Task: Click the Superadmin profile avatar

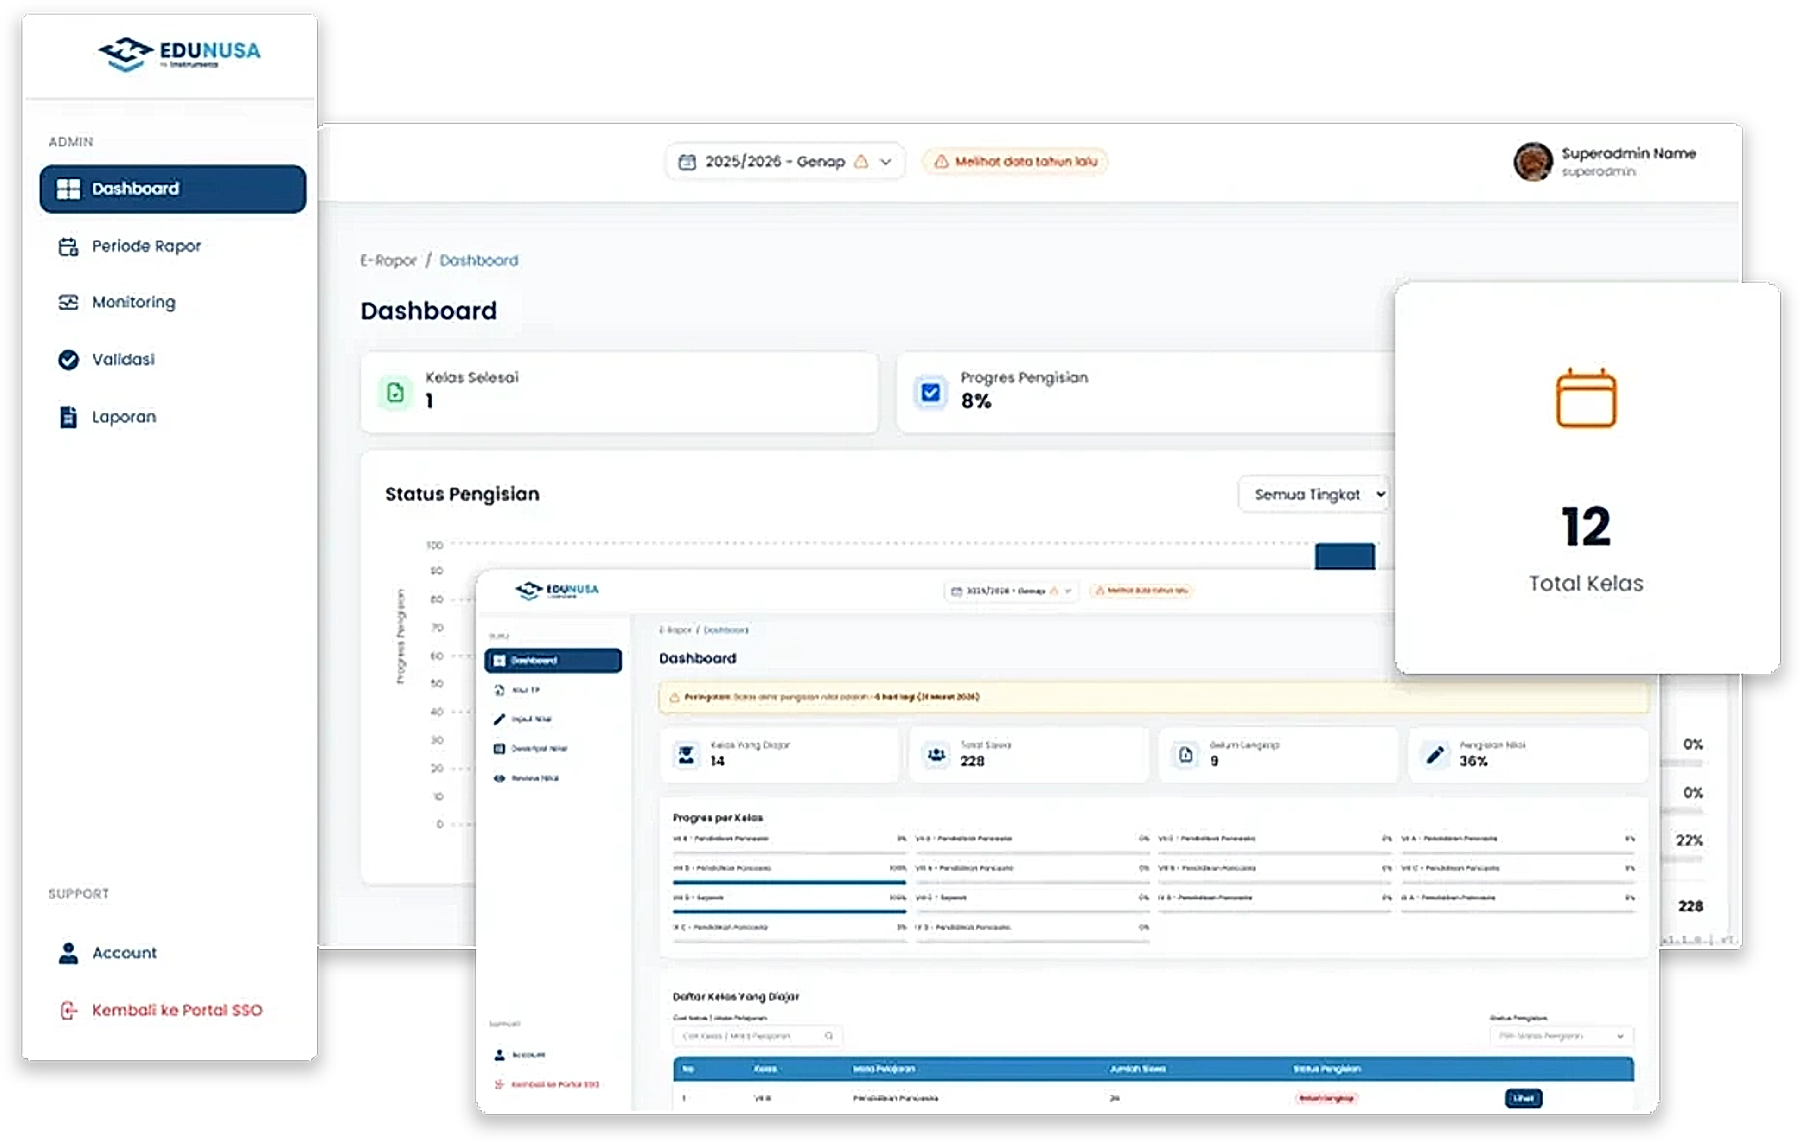Action: pyautogui.click(x=1532, y=162)
